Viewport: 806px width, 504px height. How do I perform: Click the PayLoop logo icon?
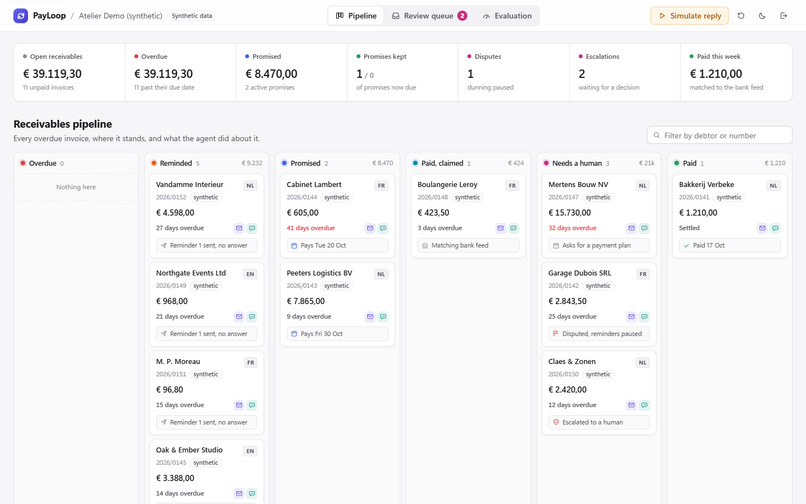tap(21, 15)
